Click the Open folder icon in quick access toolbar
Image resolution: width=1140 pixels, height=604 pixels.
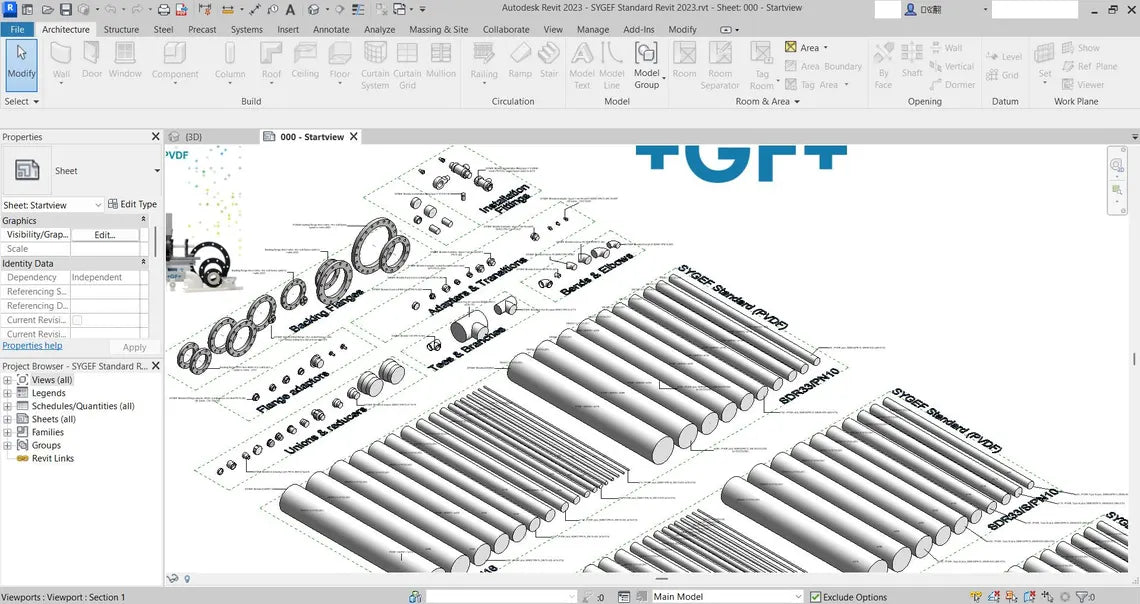[x=47, y=9]
